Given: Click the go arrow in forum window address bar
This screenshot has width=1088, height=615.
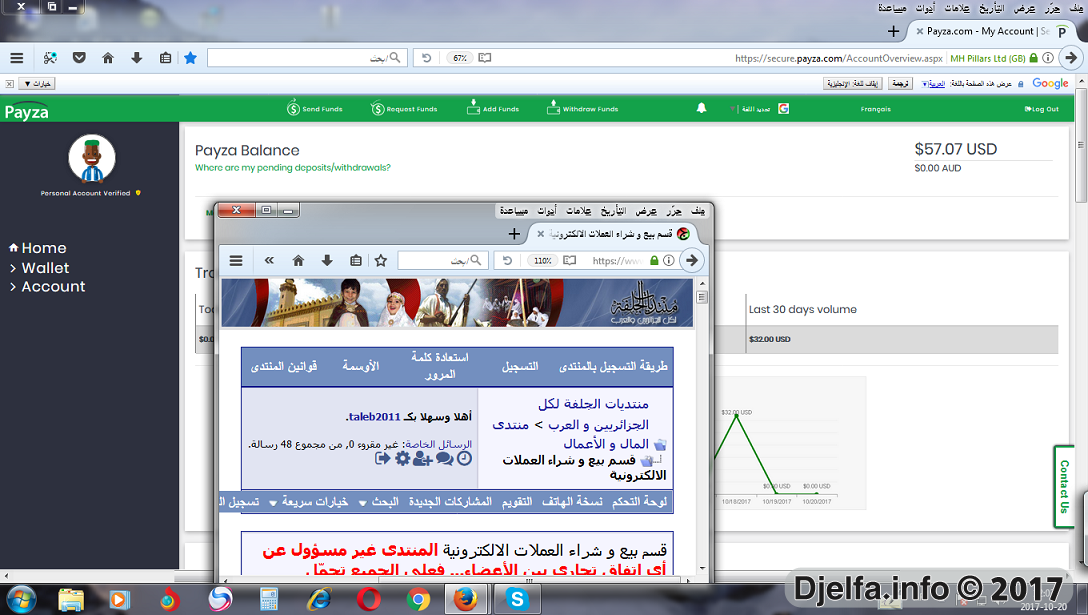Looking at the screenshot, I should [692, 261].
